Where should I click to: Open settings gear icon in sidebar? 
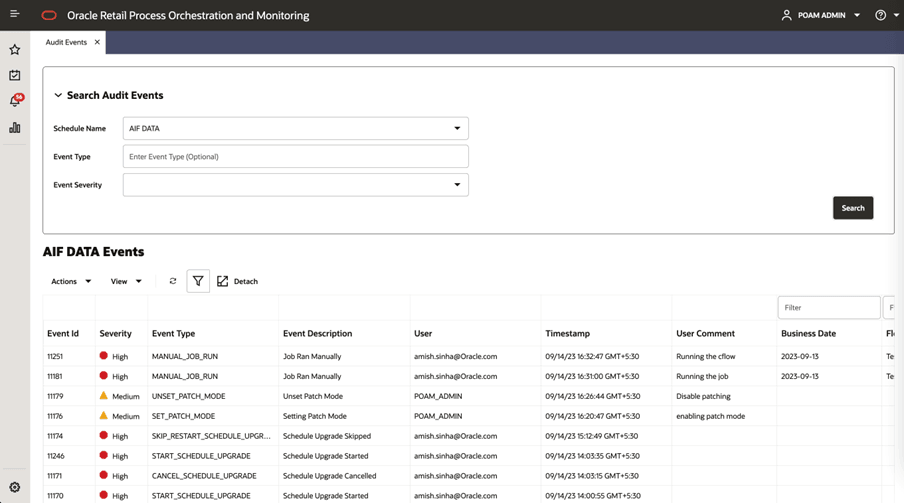(x=14, y=487)
